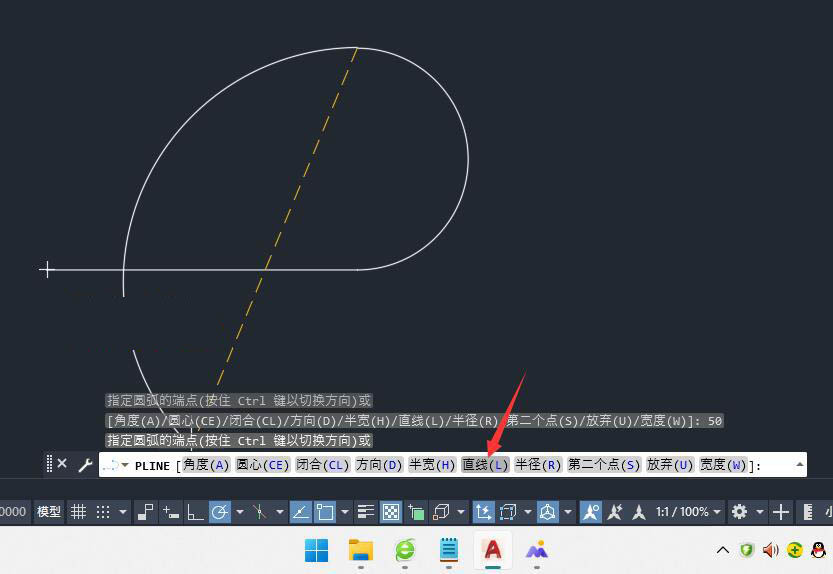This screenshot has height=574, width=833.
Task: Open workspace switching gear icon
Action: click(x=739, y=512)
